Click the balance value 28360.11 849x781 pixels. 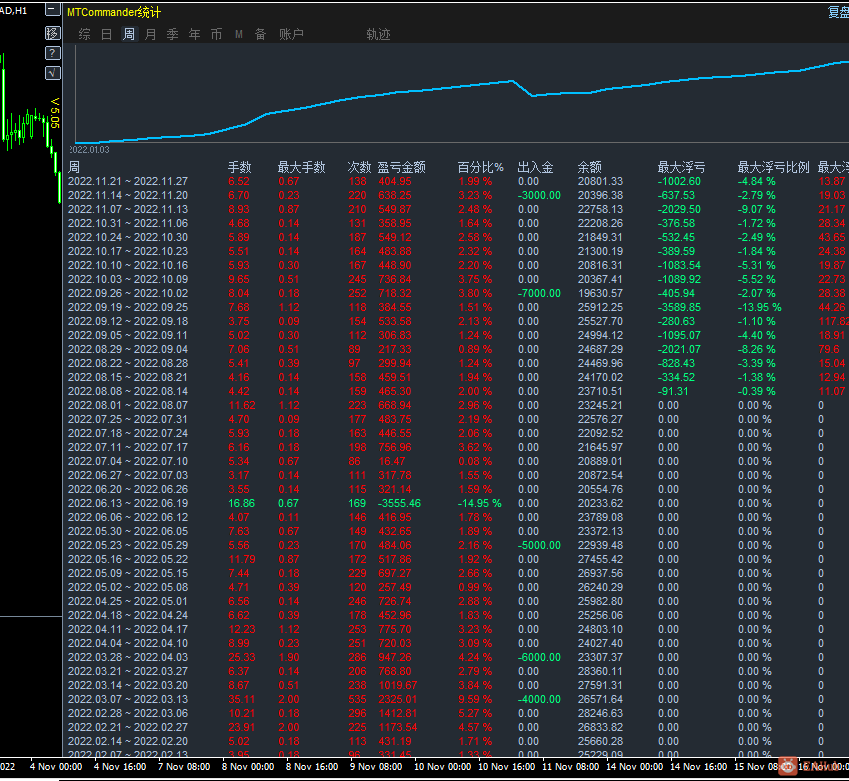click(x=600, y=672)
